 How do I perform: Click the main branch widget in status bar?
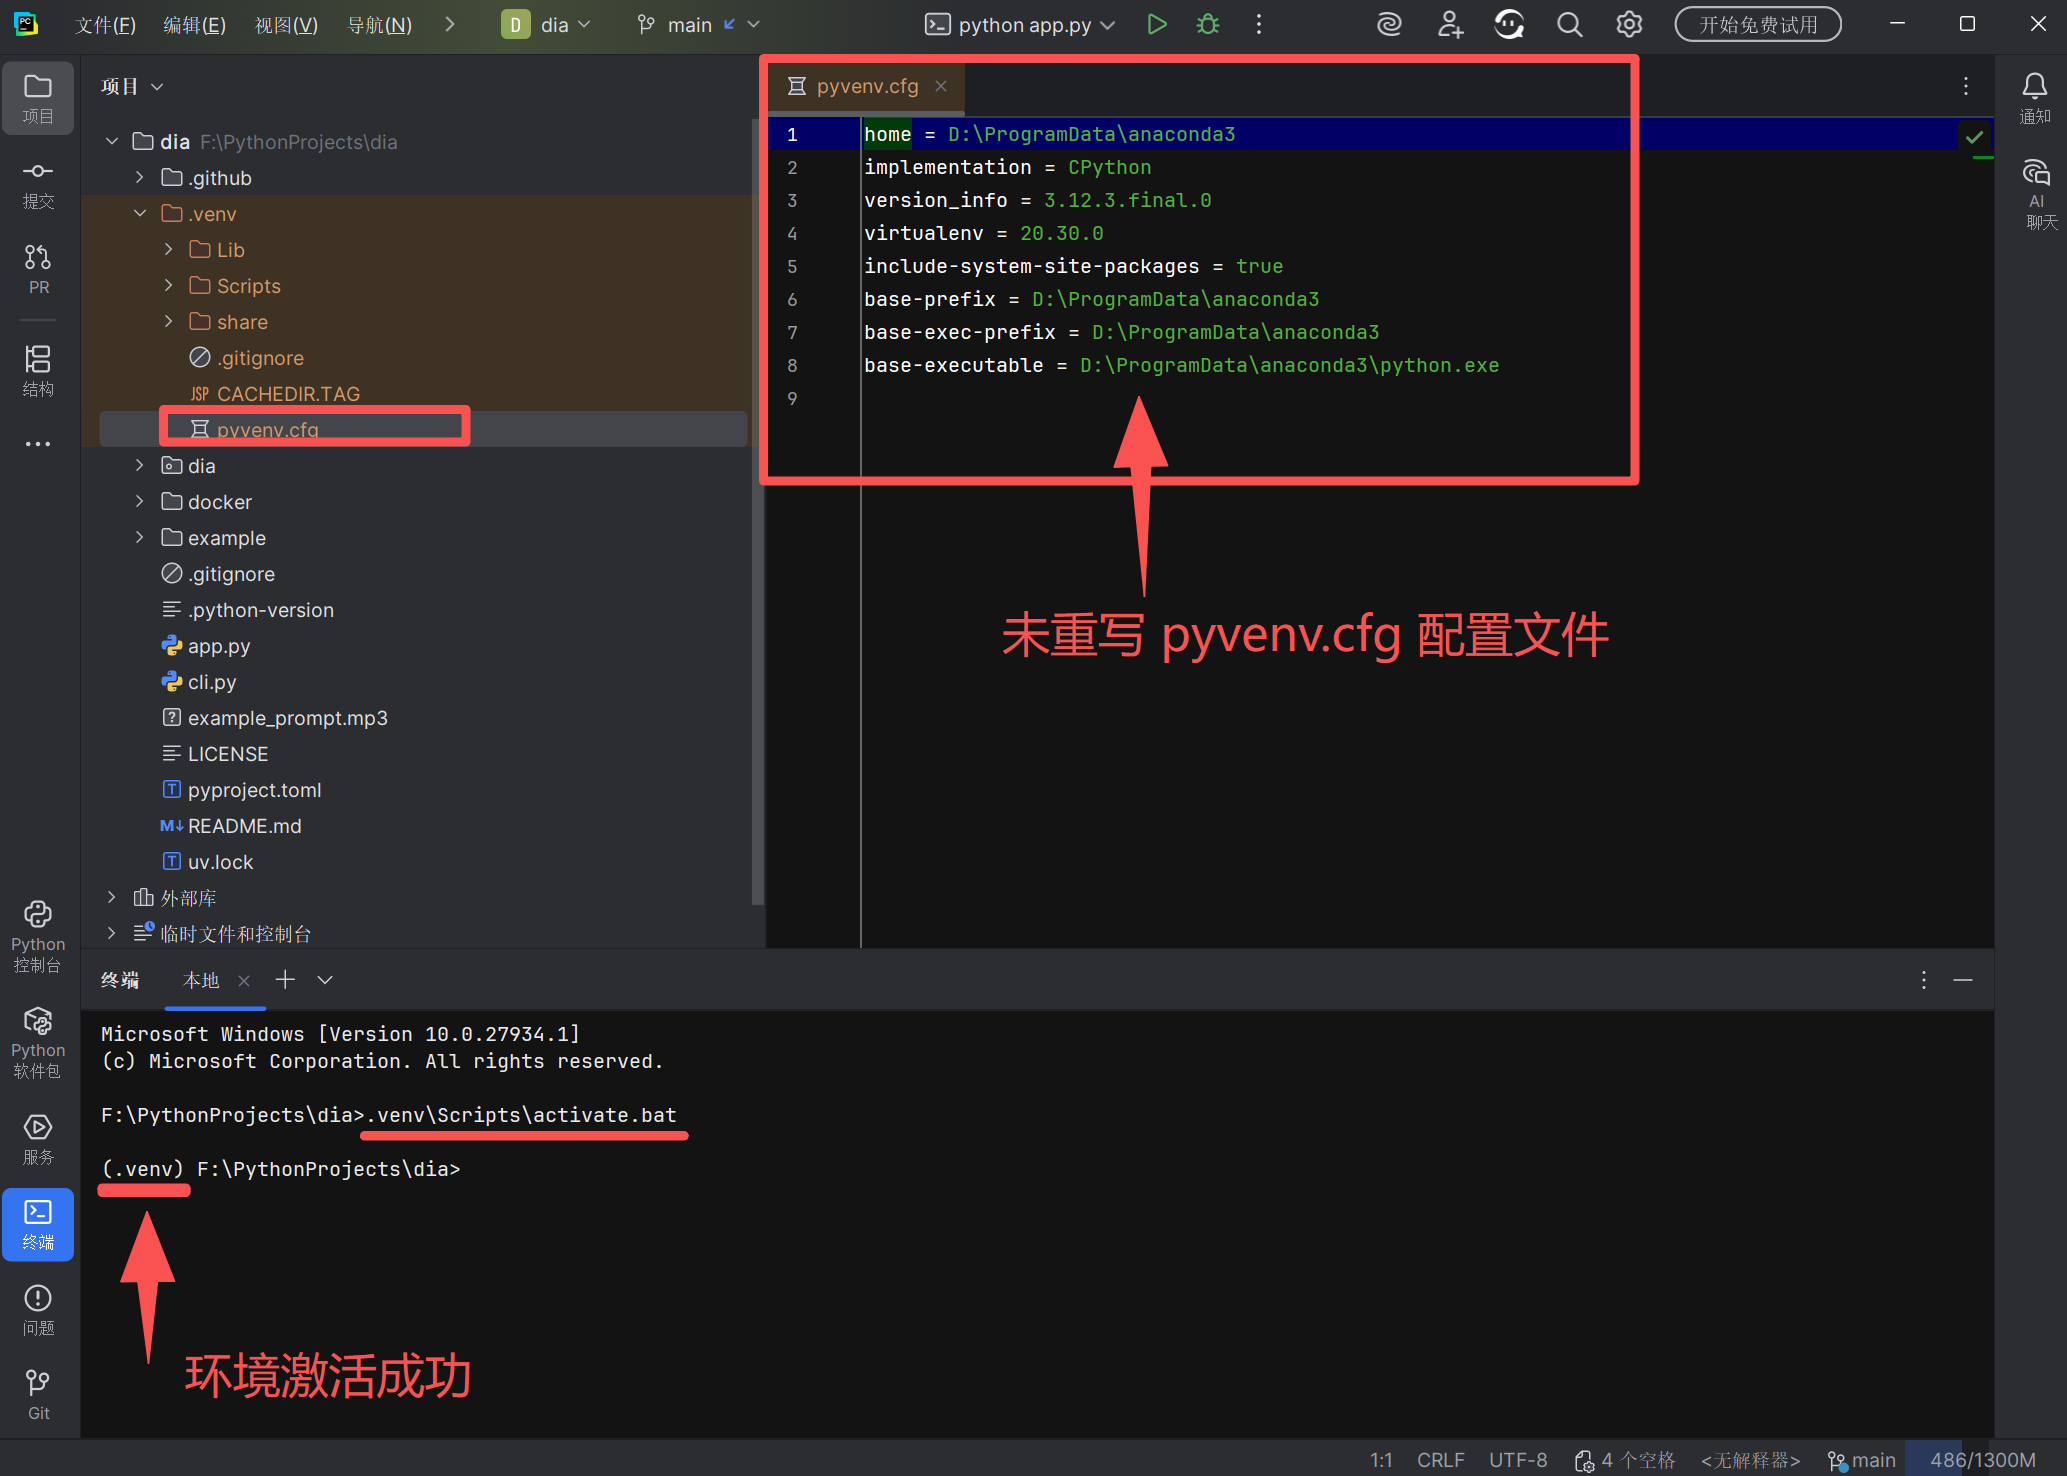pos(1861,1460)
